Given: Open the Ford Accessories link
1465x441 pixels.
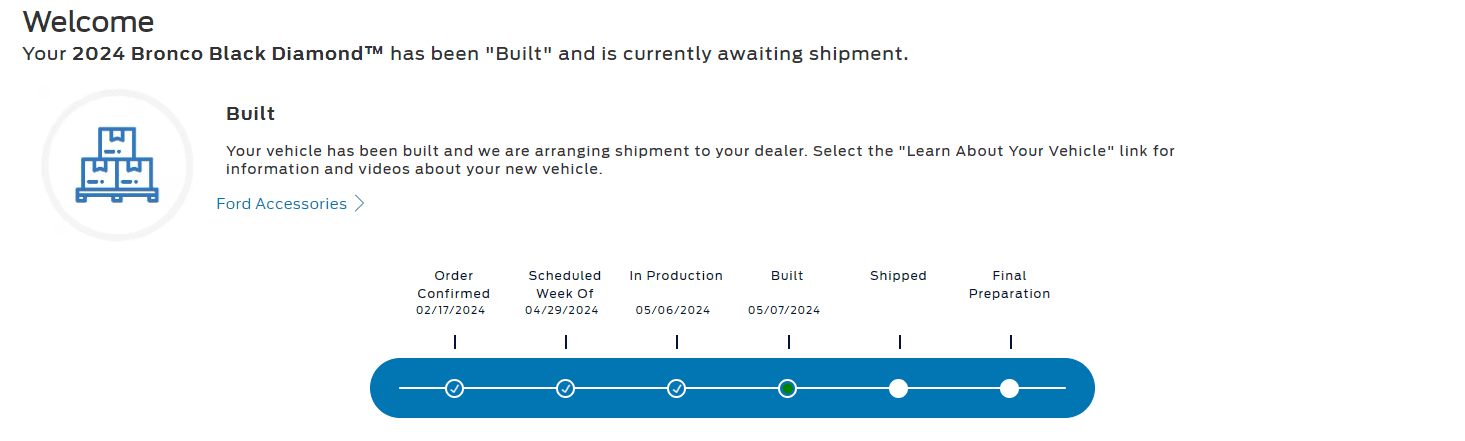Looking at the screenshot, I should (x=282, y=204).
